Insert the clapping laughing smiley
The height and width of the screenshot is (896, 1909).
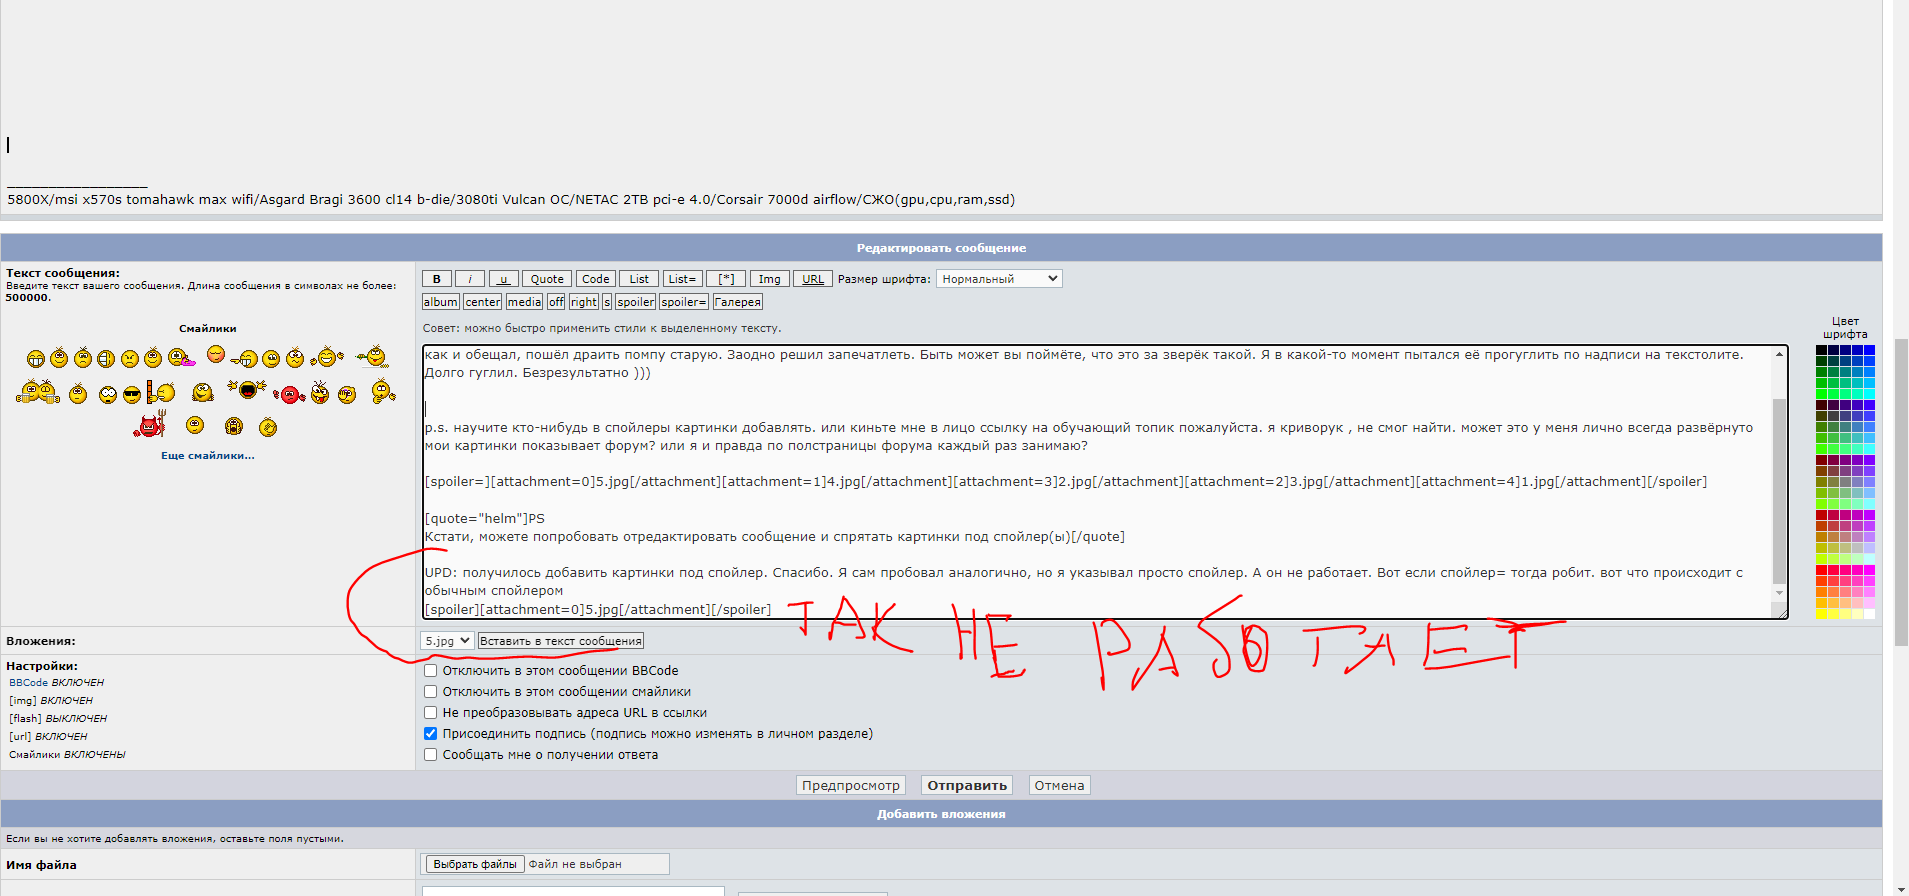326,357
